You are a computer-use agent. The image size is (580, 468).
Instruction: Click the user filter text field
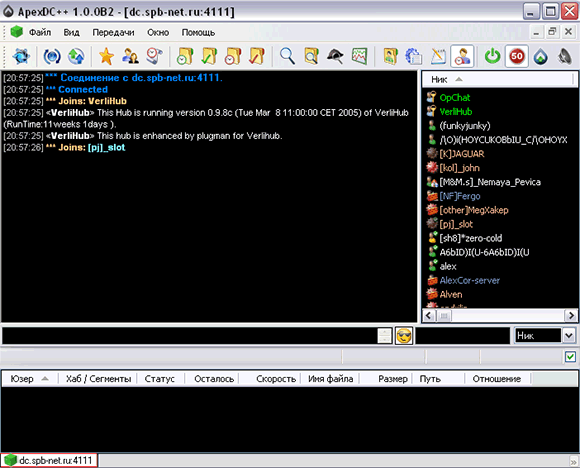(x=462, y=336)
